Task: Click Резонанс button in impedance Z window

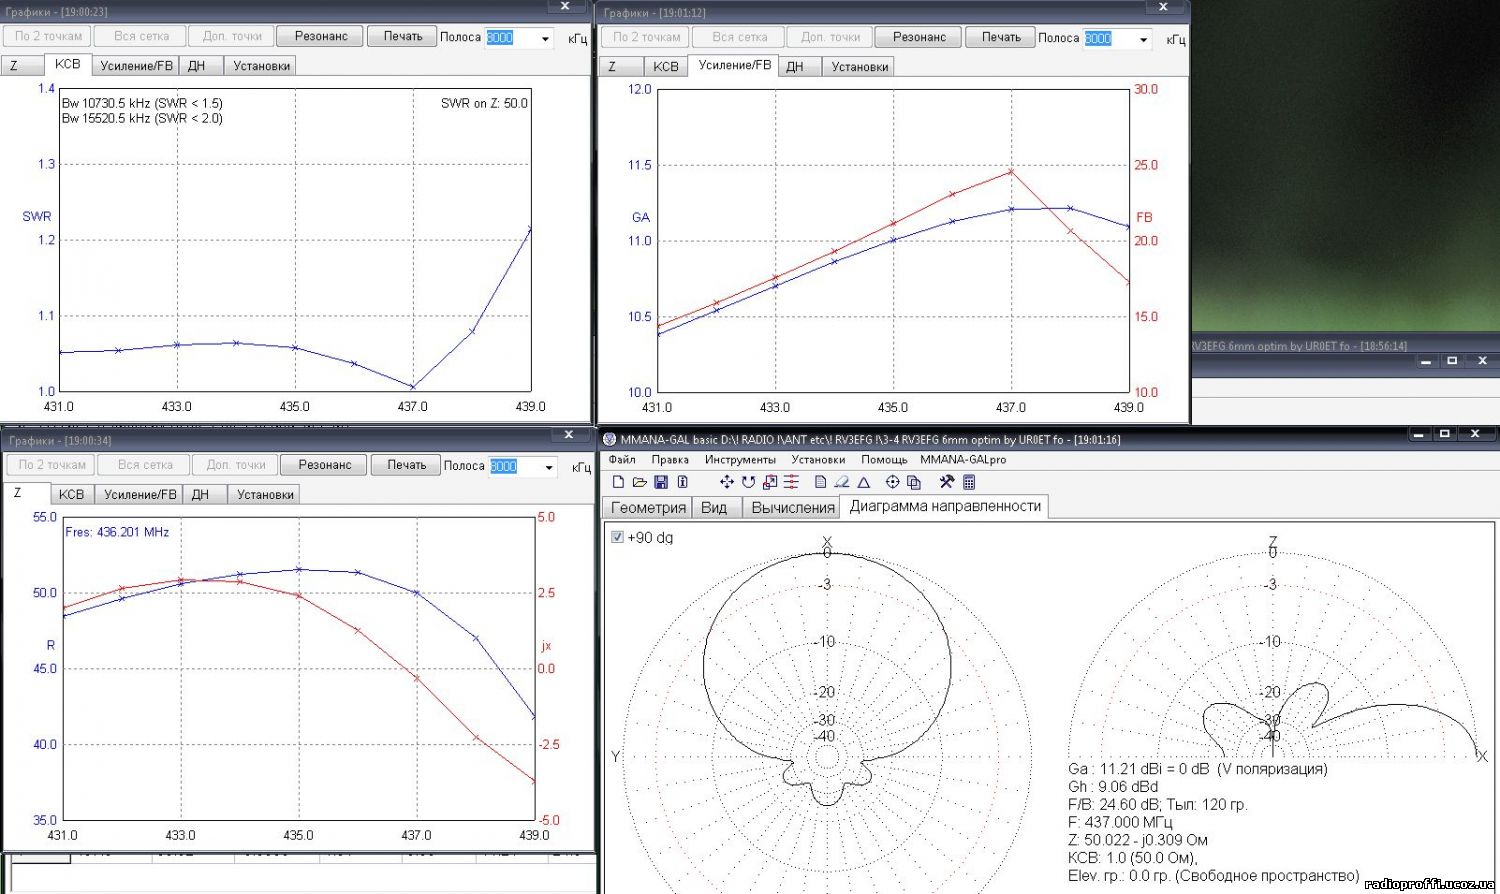Action: (x=325, y=465)
